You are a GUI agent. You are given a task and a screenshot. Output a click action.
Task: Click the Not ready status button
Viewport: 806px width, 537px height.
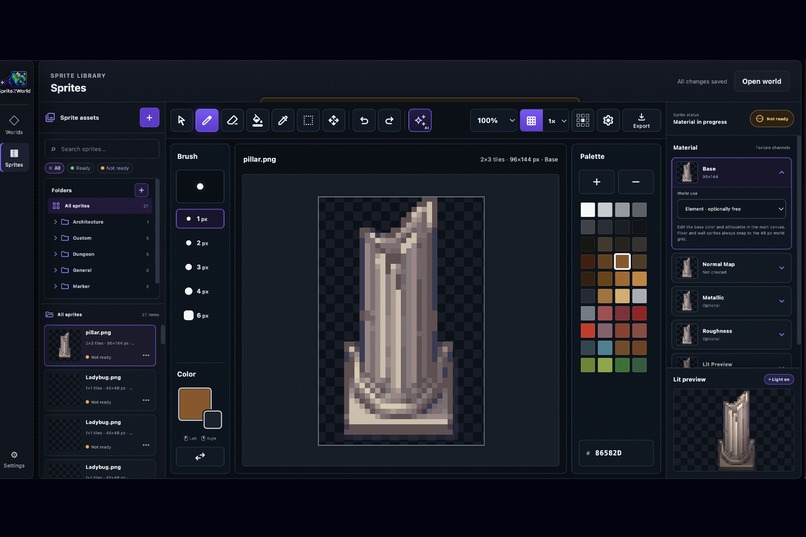[x=772, y=119]
